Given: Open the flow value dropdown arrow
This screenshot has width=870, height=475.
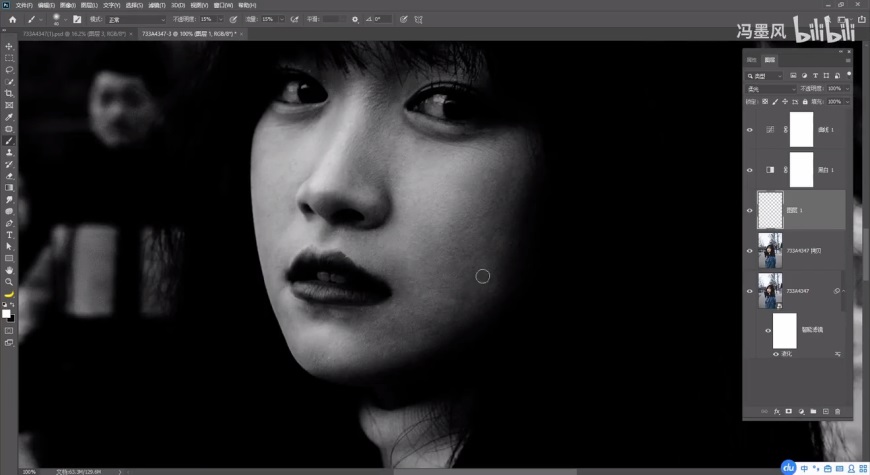Looking at the screenshot, I should [282, 19].
